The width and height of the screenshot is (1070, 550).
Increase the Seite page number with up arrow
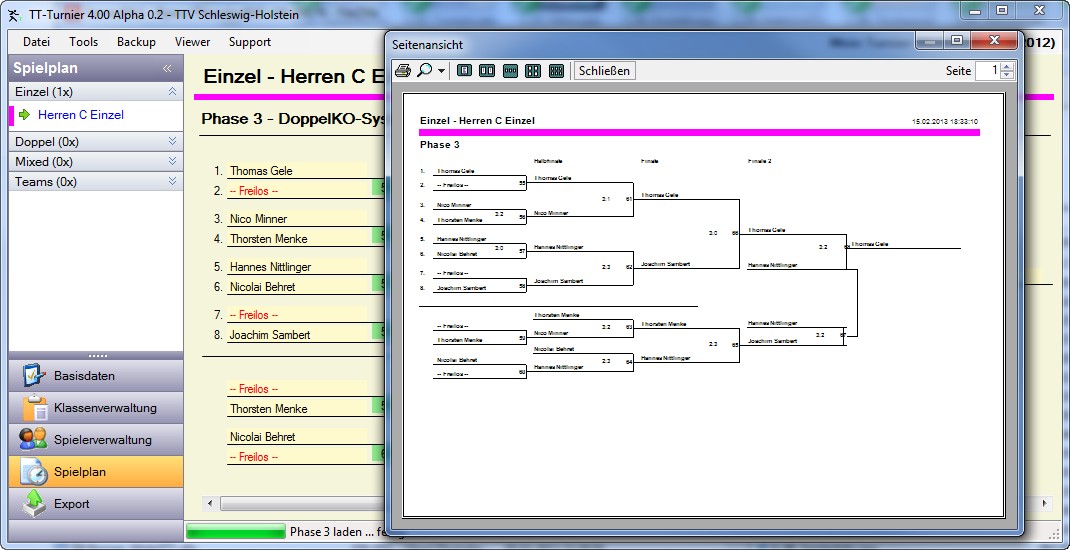1007,67
